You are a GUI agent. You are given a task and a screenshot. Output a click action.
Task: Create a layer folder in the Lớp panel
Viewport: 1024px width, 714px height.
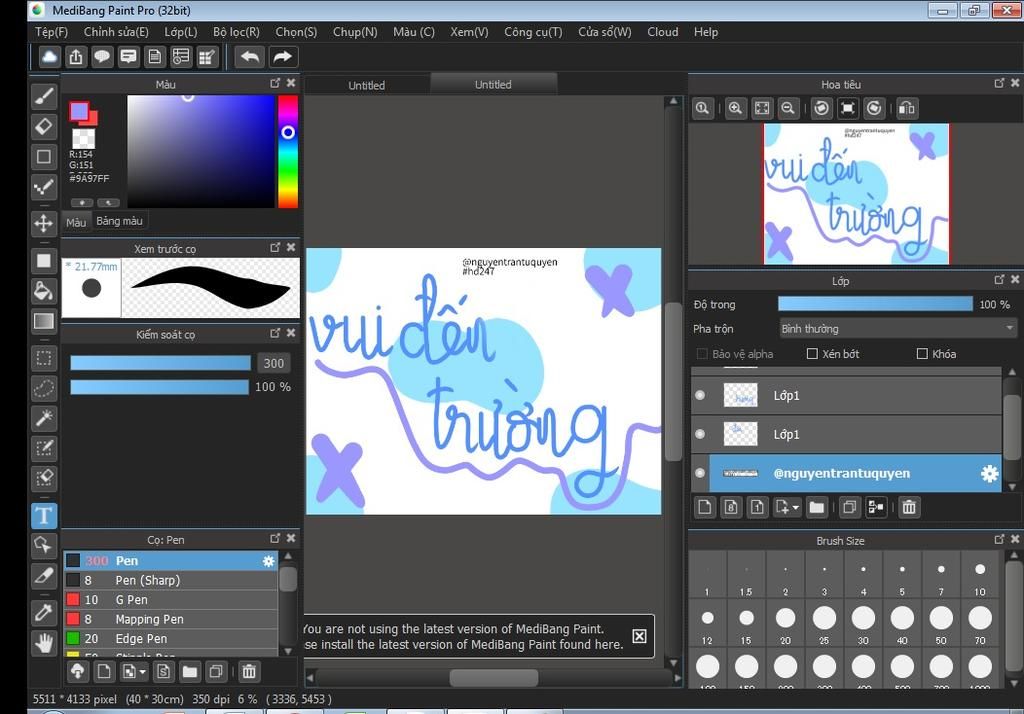tap(816, 507)
